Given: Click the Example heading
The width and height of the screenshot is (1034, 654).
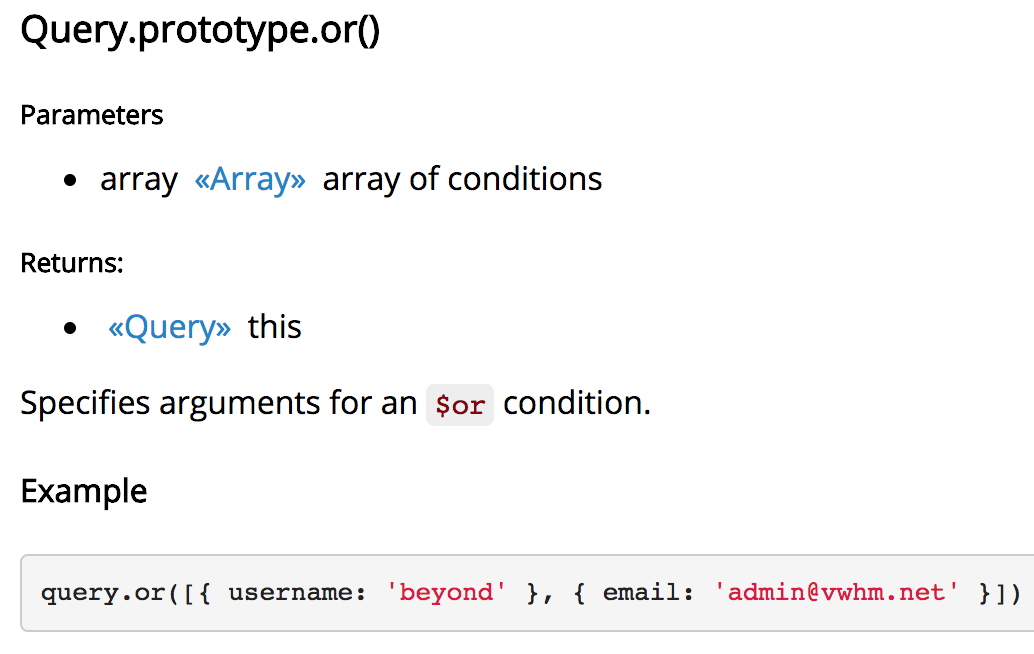Looking at the screenshot, I should click(x=84, y=491).
